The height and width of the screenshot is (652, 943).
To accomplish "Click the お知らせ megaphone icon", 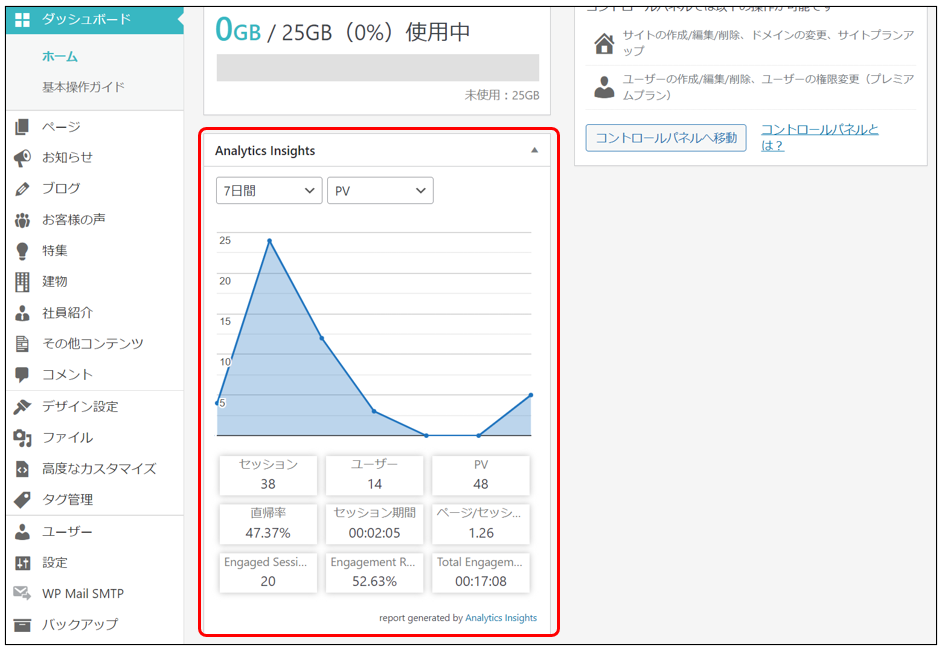I will point(22,157).
